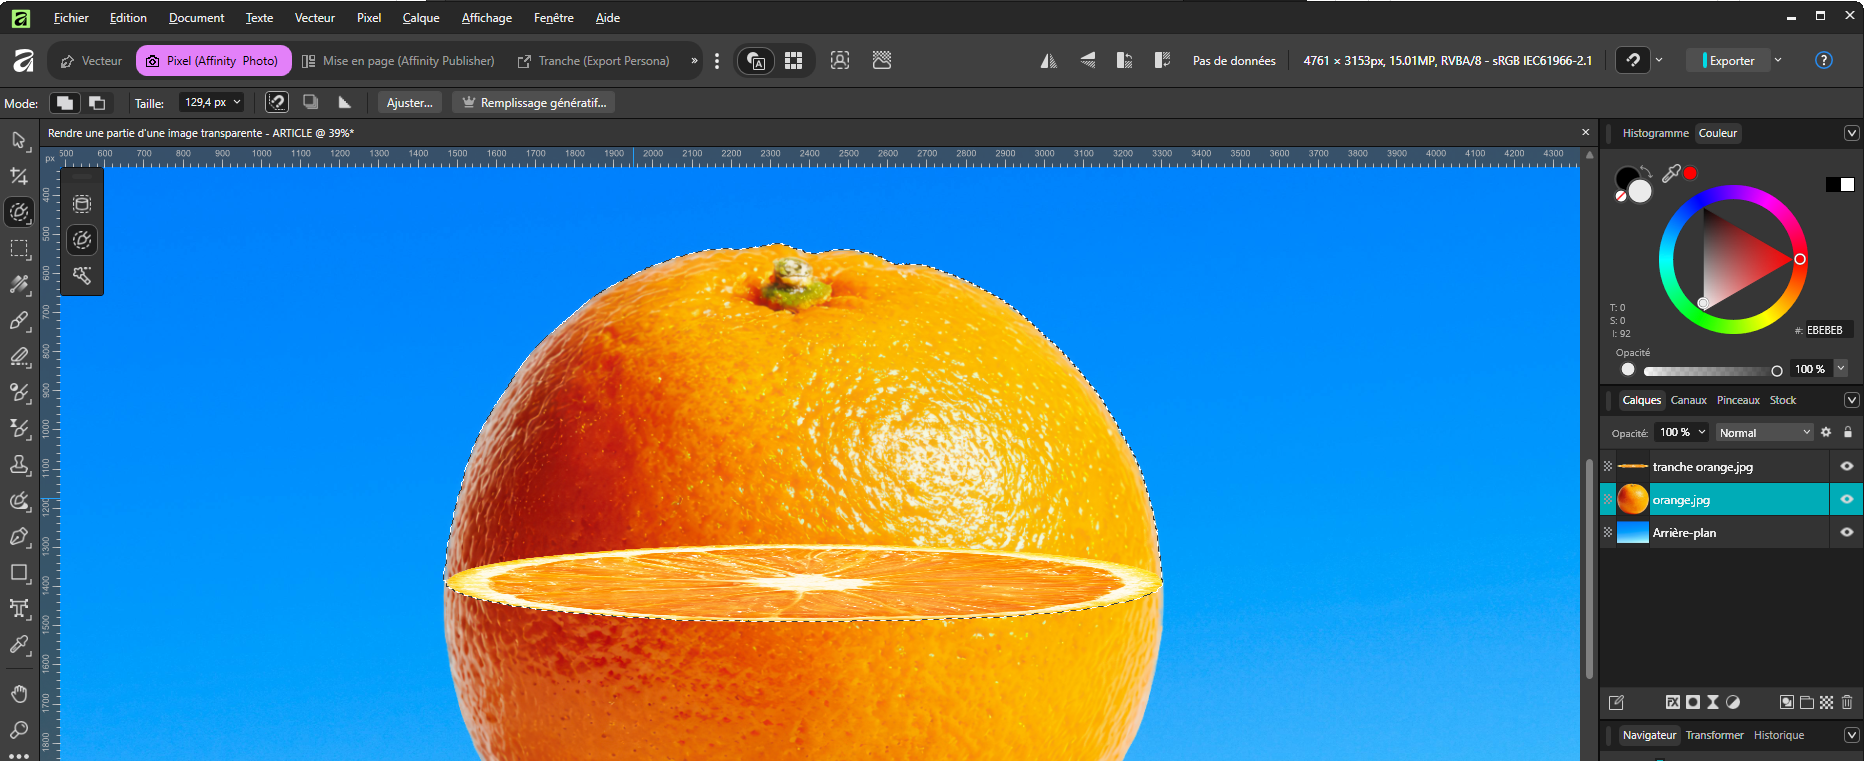
Task: Select the Crop tool in left toolbar
Action: 19,176
